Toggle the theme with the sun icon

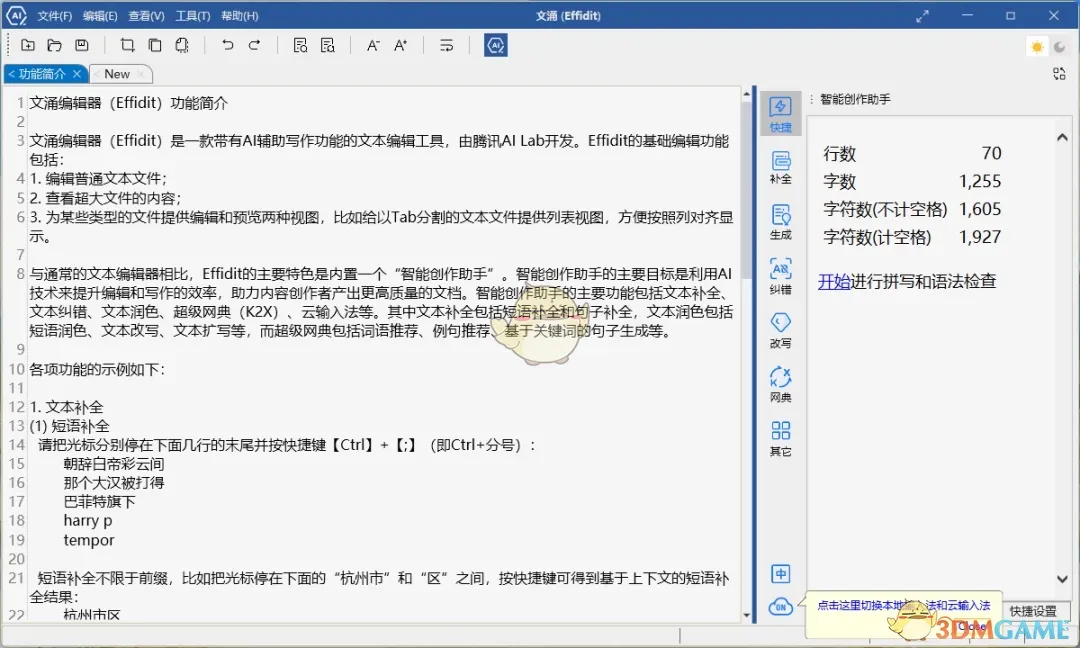point(1037,46)
